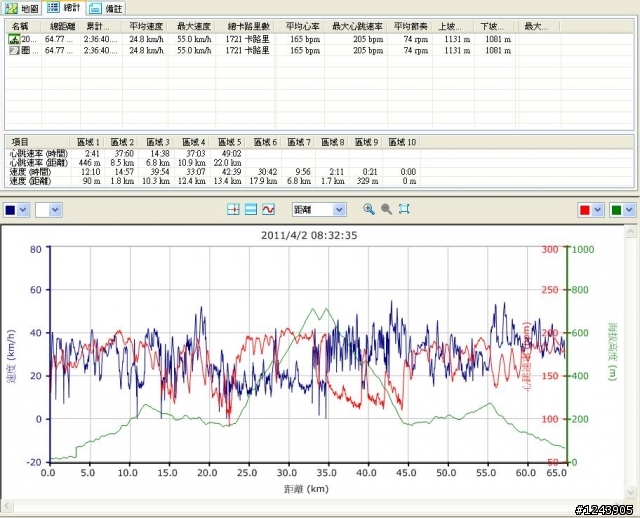Sort by 總卡路里數 column header

[249, 27]
